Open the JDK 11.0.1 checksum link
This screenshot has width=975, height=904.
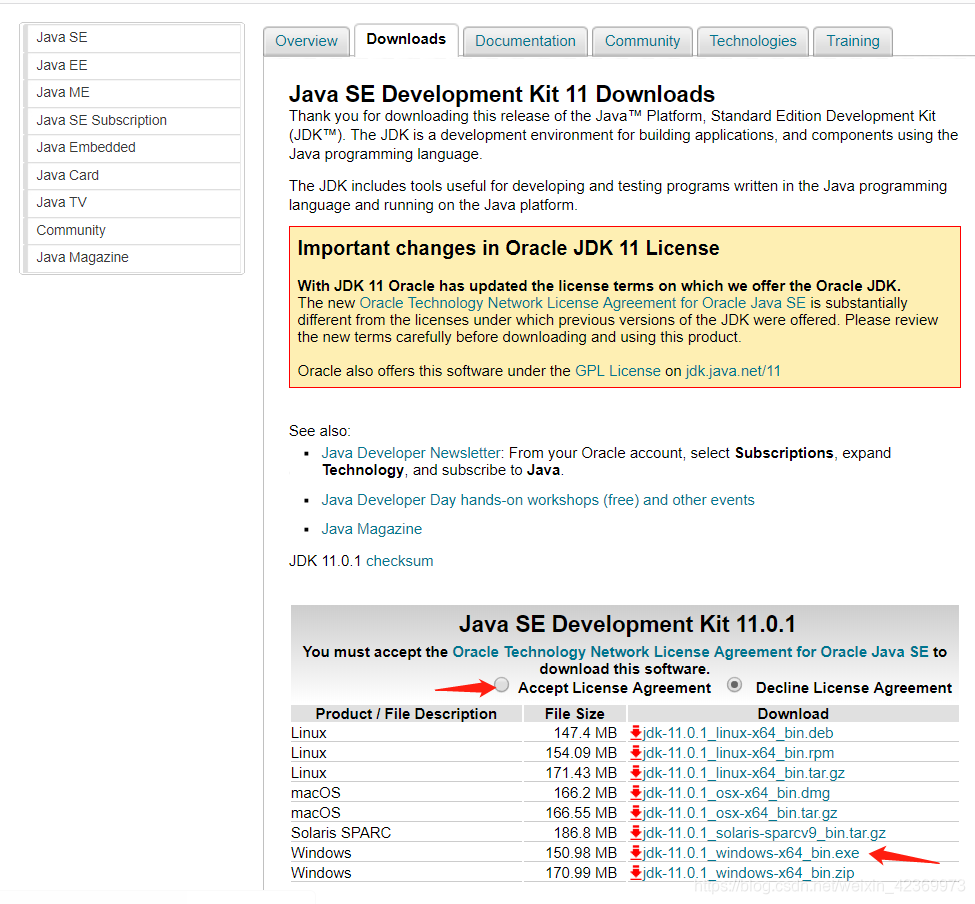tap(400, 561)
